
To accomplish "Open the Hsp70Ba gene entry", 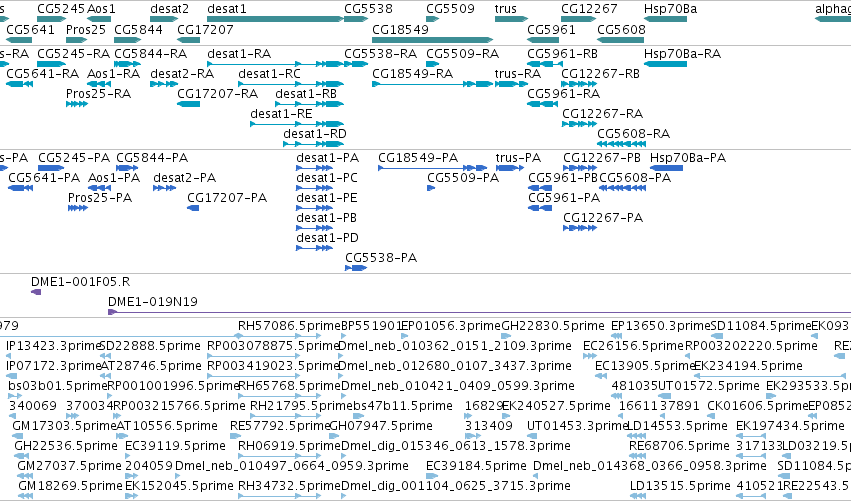I will click(x=670, y=9).
